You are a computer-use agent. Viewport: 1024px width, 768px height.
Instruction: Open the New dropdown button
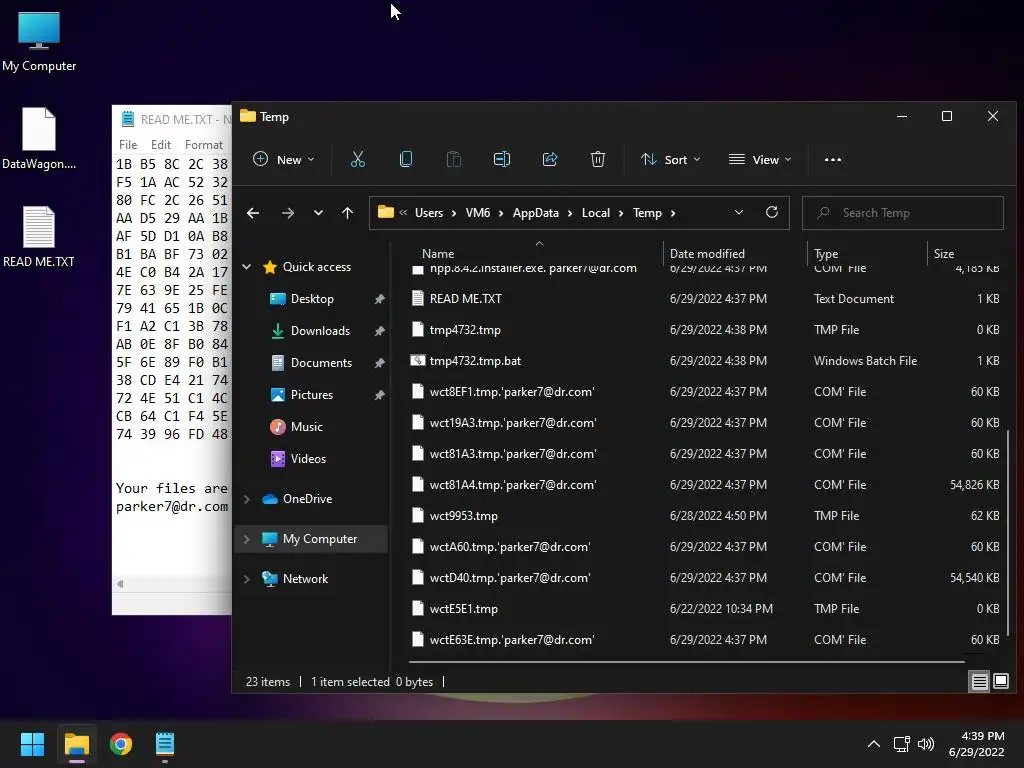click(283, 159)
